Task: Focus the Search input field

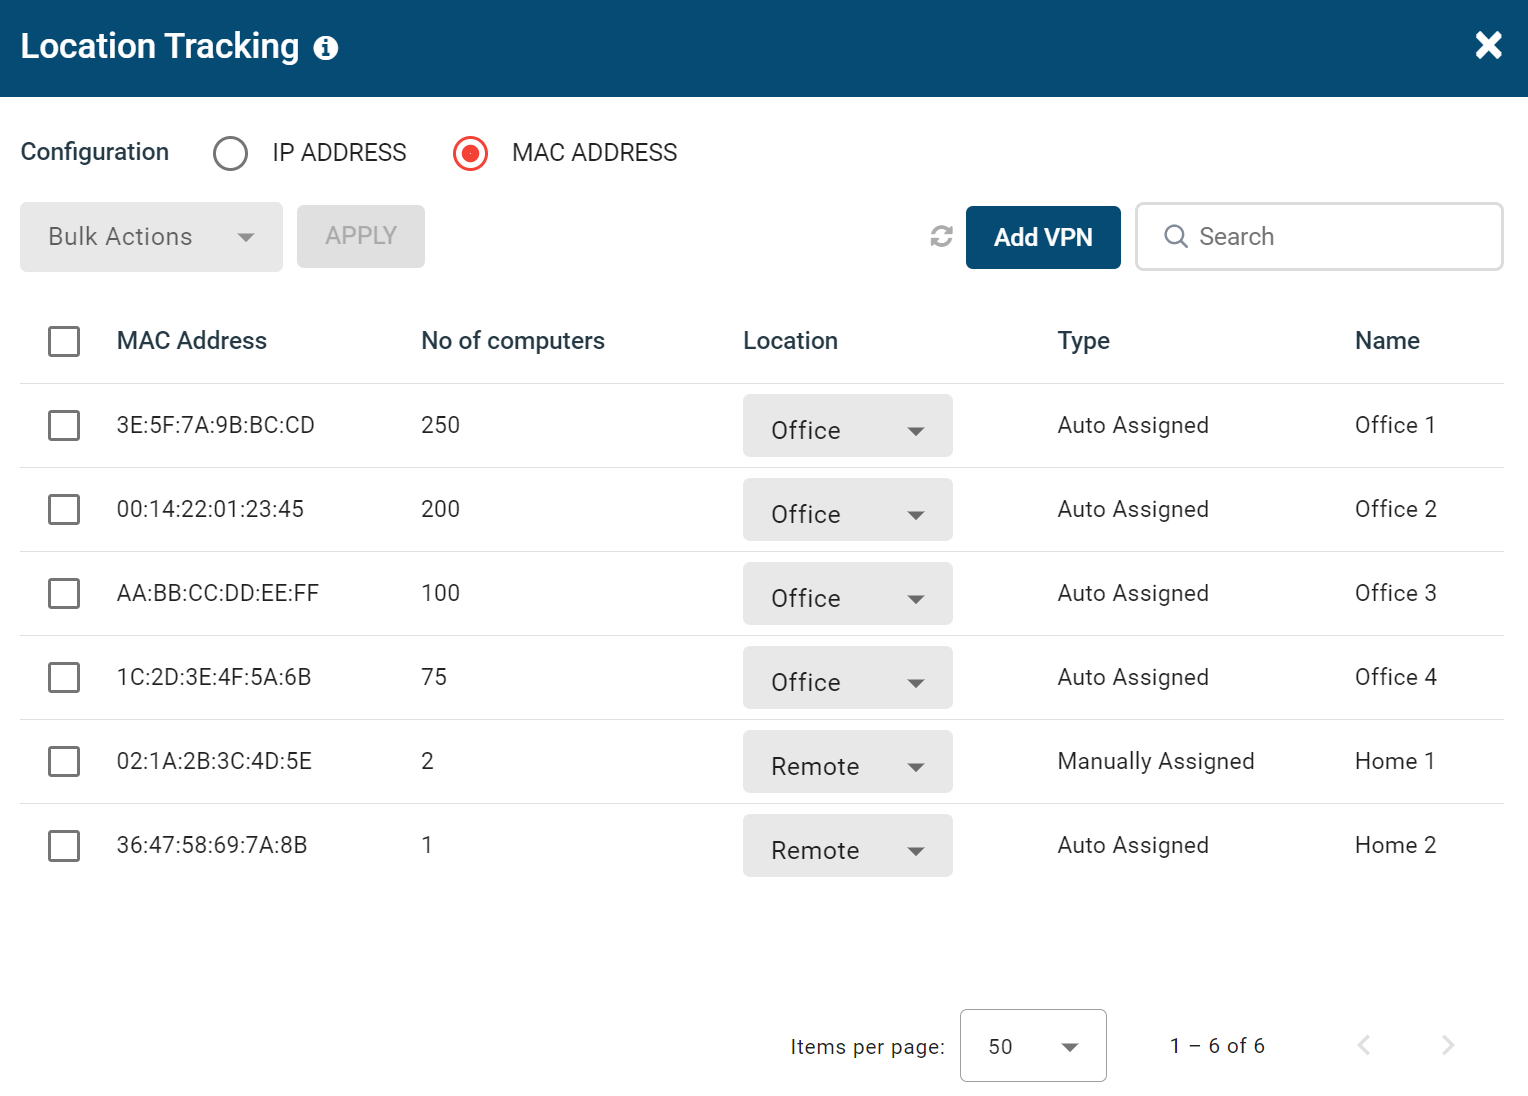Action: (x=1319, y=236)
